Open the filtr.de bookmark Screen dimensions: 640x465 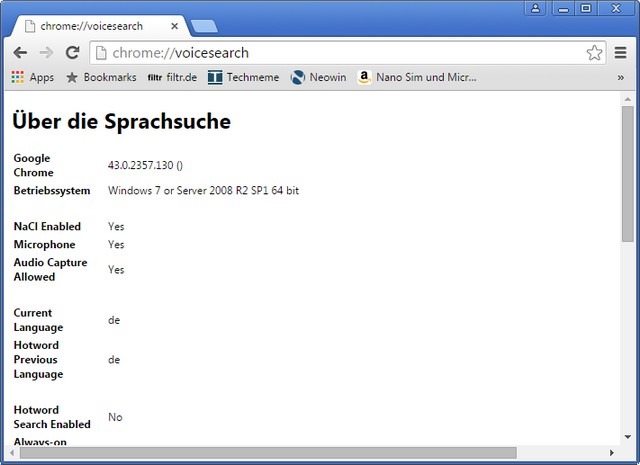[x=173, y=77]
